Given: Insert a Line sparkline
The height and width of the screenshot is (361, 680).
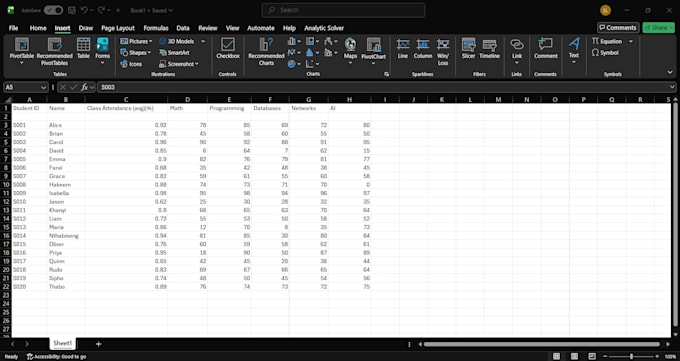Looking at the screenshot, I should pyautogui.click(x=402, y=48).
